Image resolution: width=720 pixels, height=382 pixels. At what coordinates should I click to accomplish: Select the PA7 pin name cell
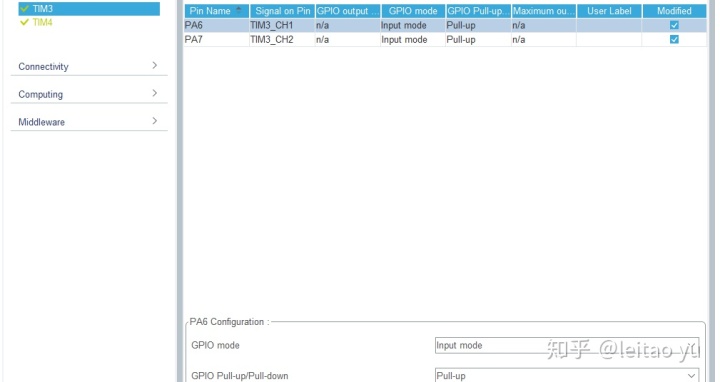217,39
